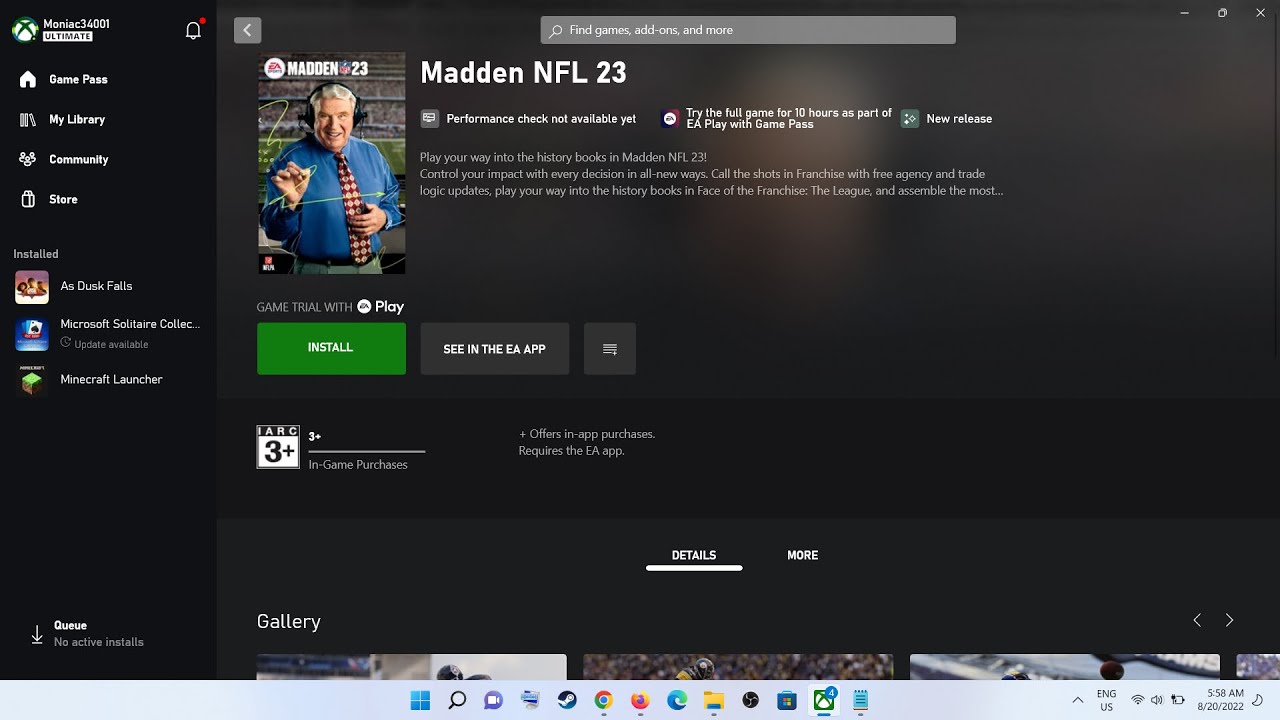
Task: Open the third gallery screenshot
Action: (1065, 667)
